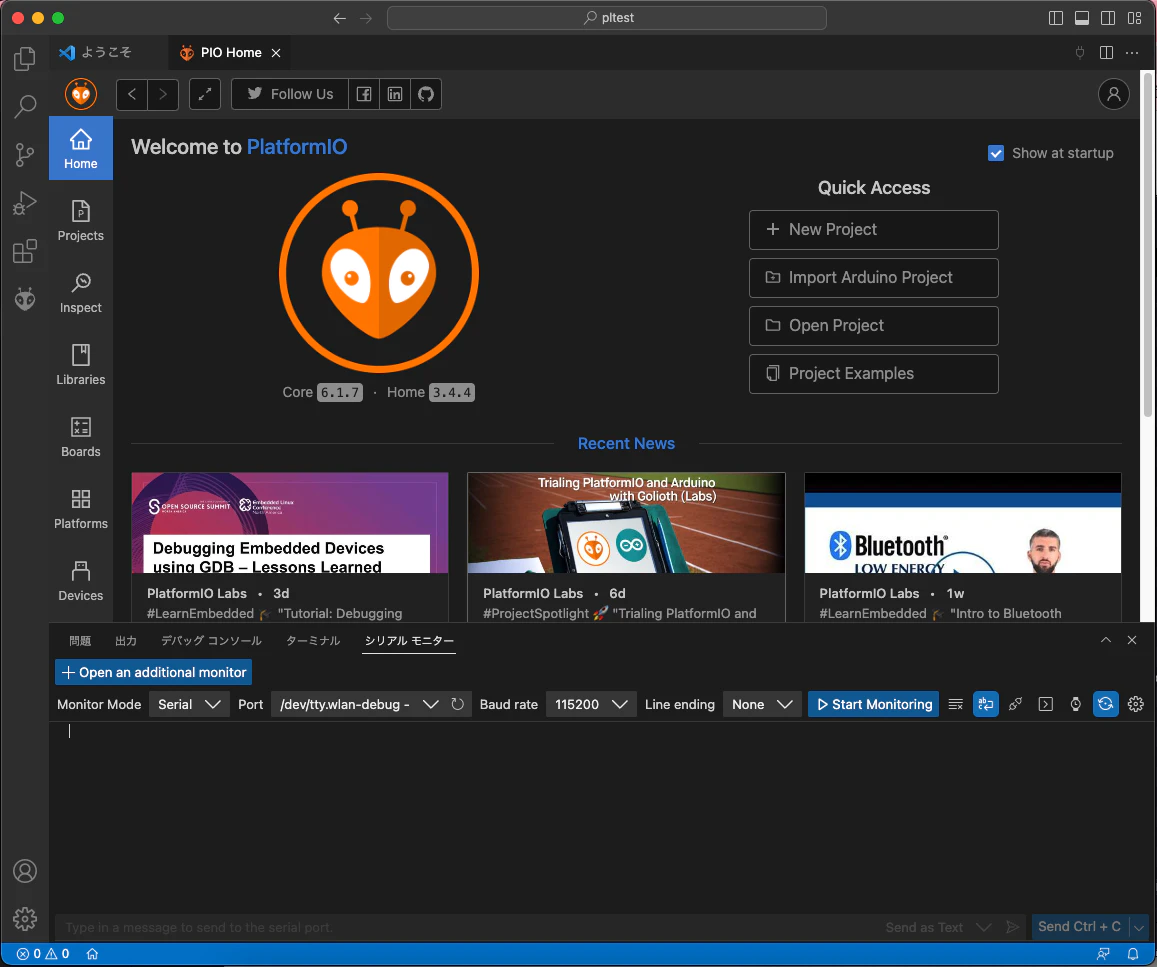1157x967 pixels.
Task: Maximize panel with the chevron up
Action: [1105, 640]
